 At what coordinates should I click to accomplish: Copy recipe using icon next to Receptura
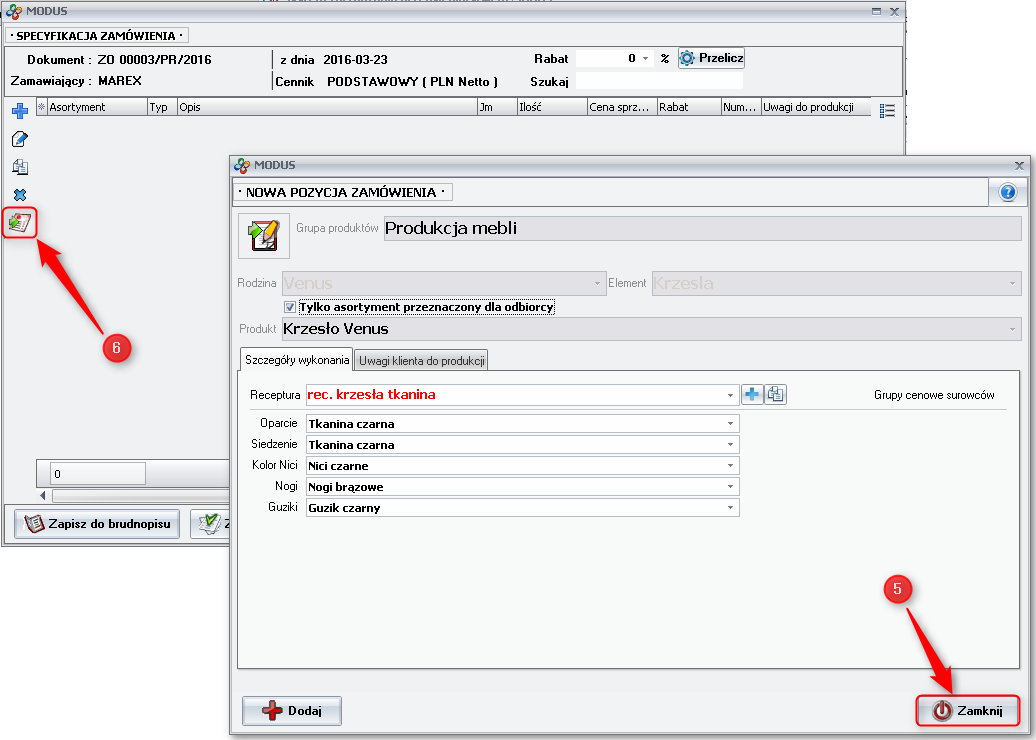coord(776,394)
